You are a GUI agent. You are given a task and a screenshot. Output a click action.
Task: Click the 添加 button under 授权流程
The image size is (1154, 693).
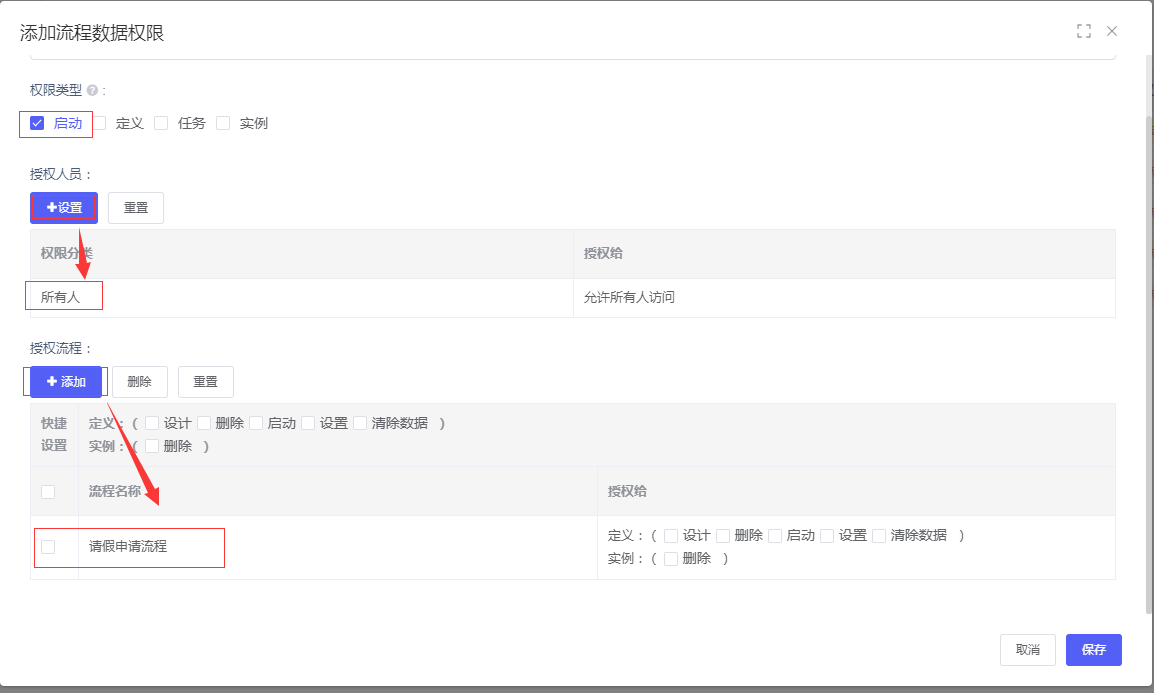(x=66, y=382)
